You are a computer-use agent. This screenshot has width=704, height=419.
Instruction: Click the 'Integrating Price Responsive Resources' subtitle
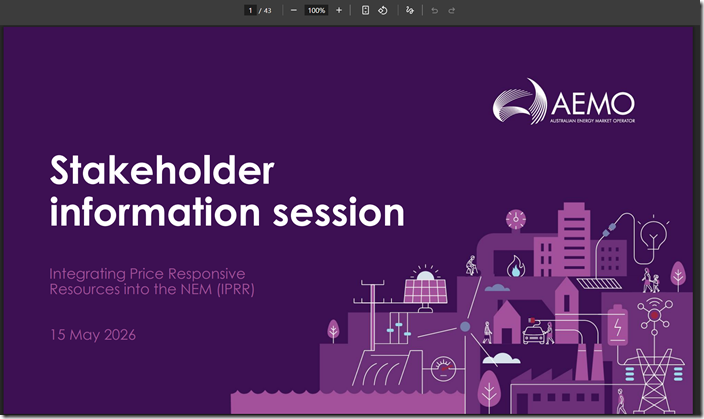pos(152,281)
